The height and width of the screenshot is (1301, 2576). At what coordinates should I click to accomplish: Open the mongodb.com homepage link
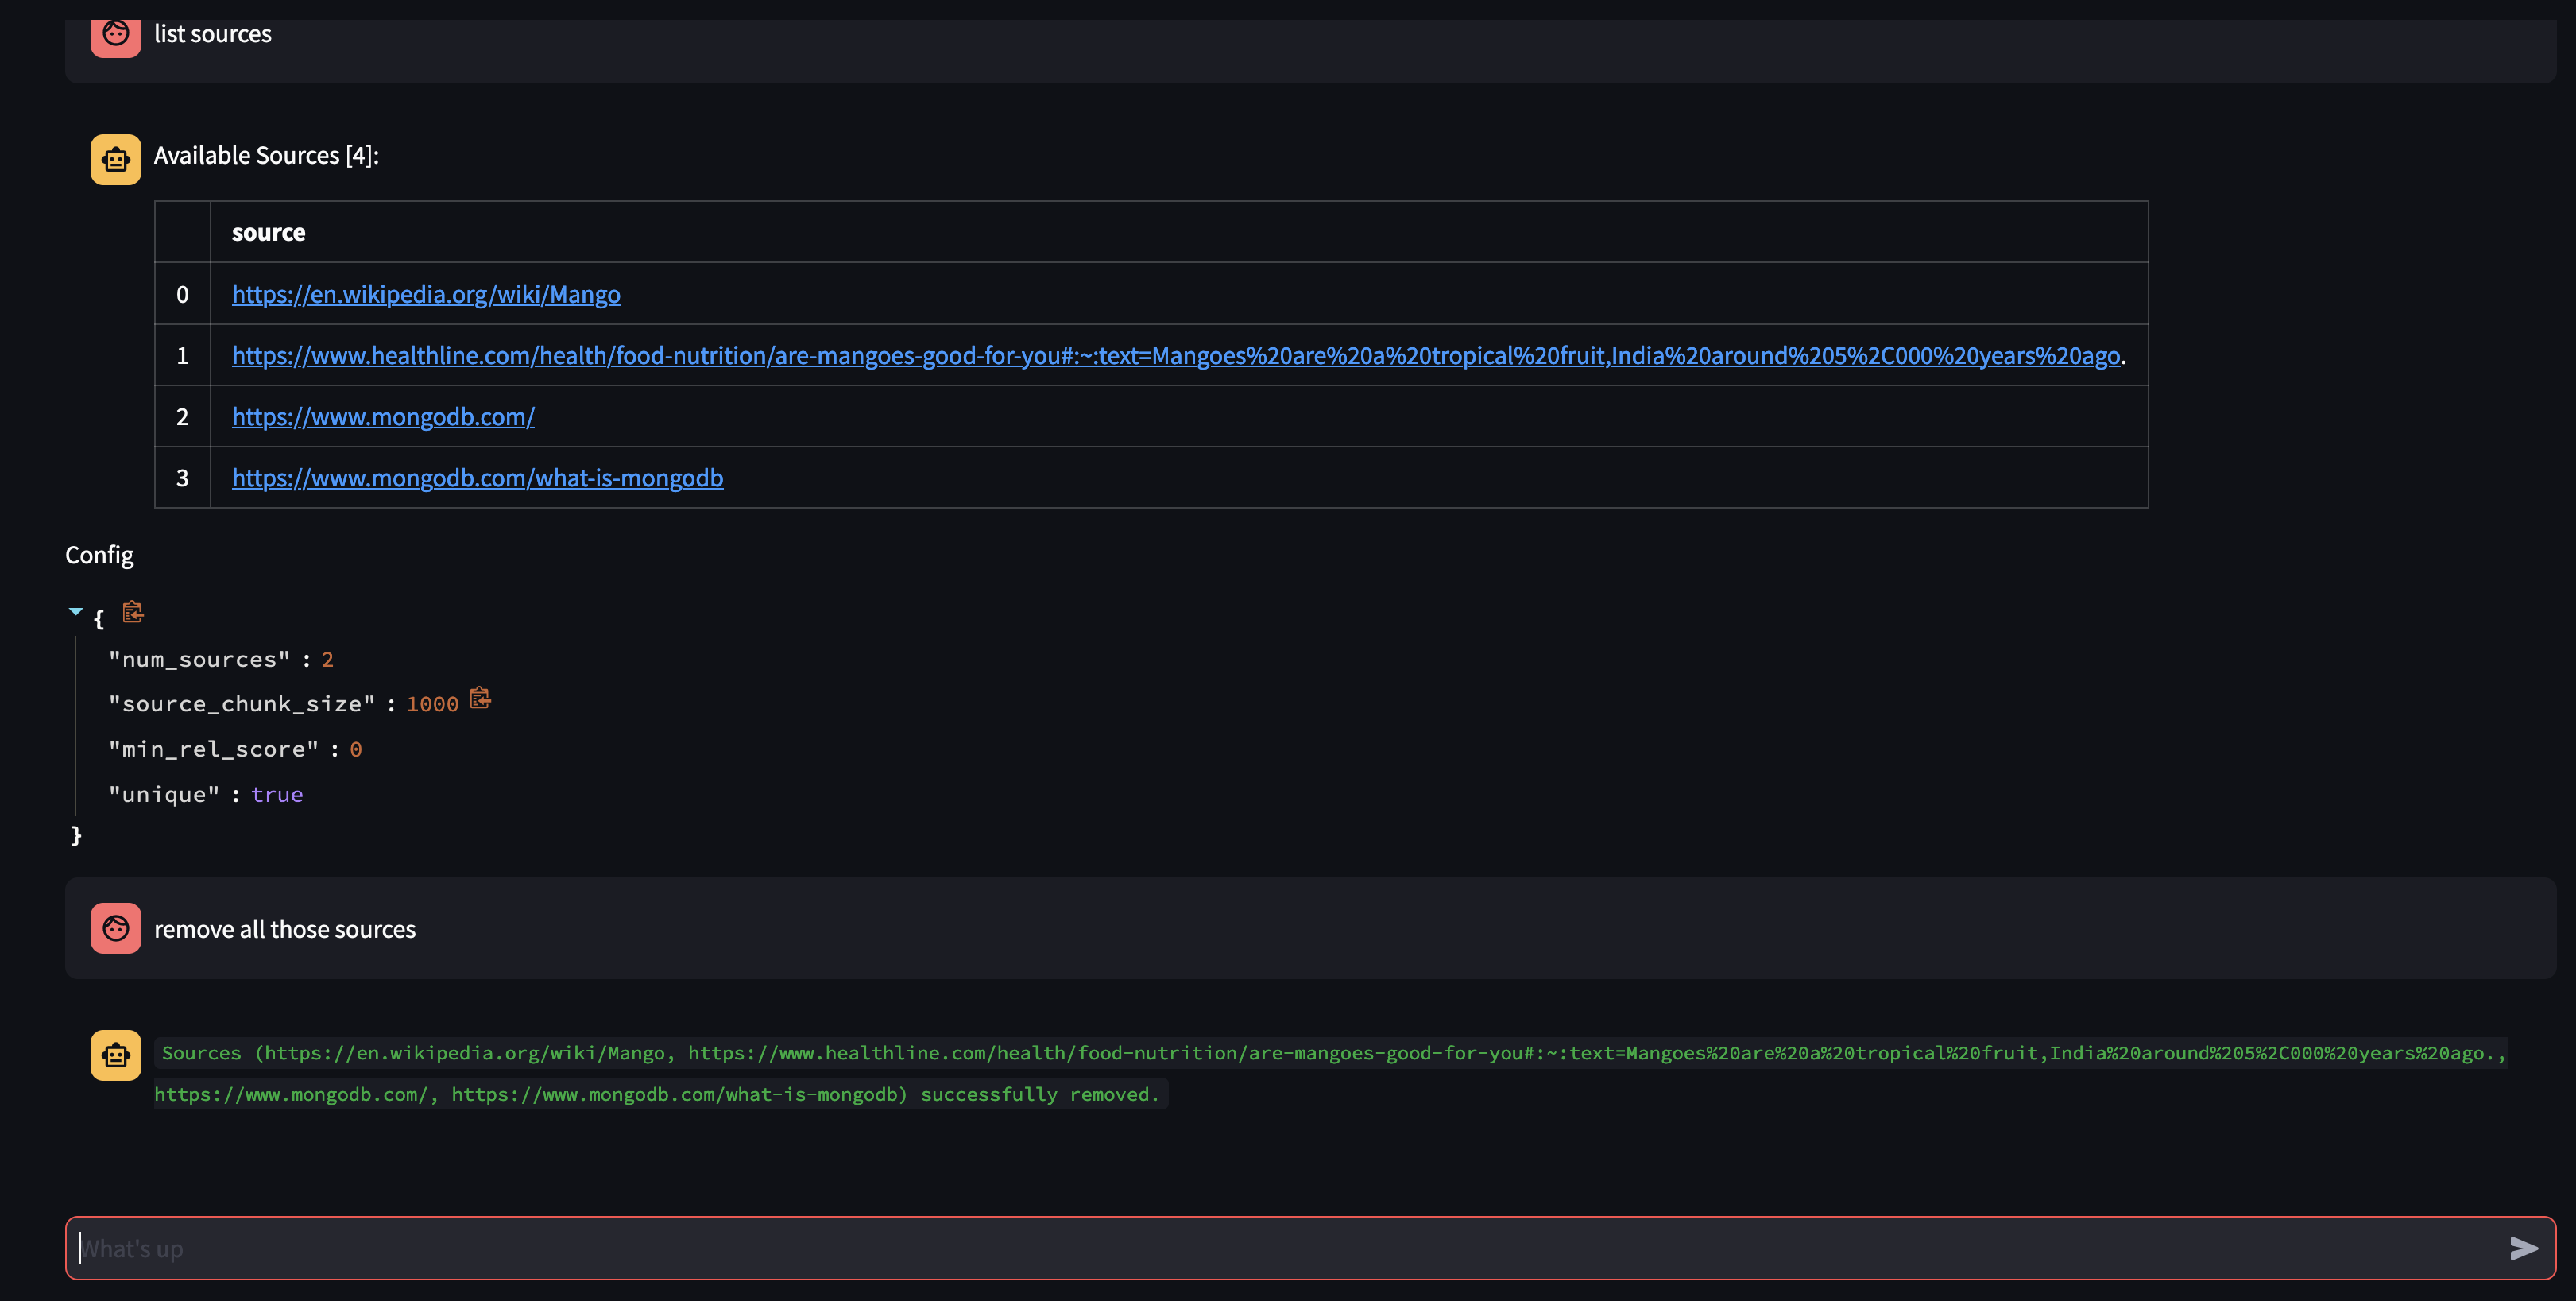tap(383, 416)
